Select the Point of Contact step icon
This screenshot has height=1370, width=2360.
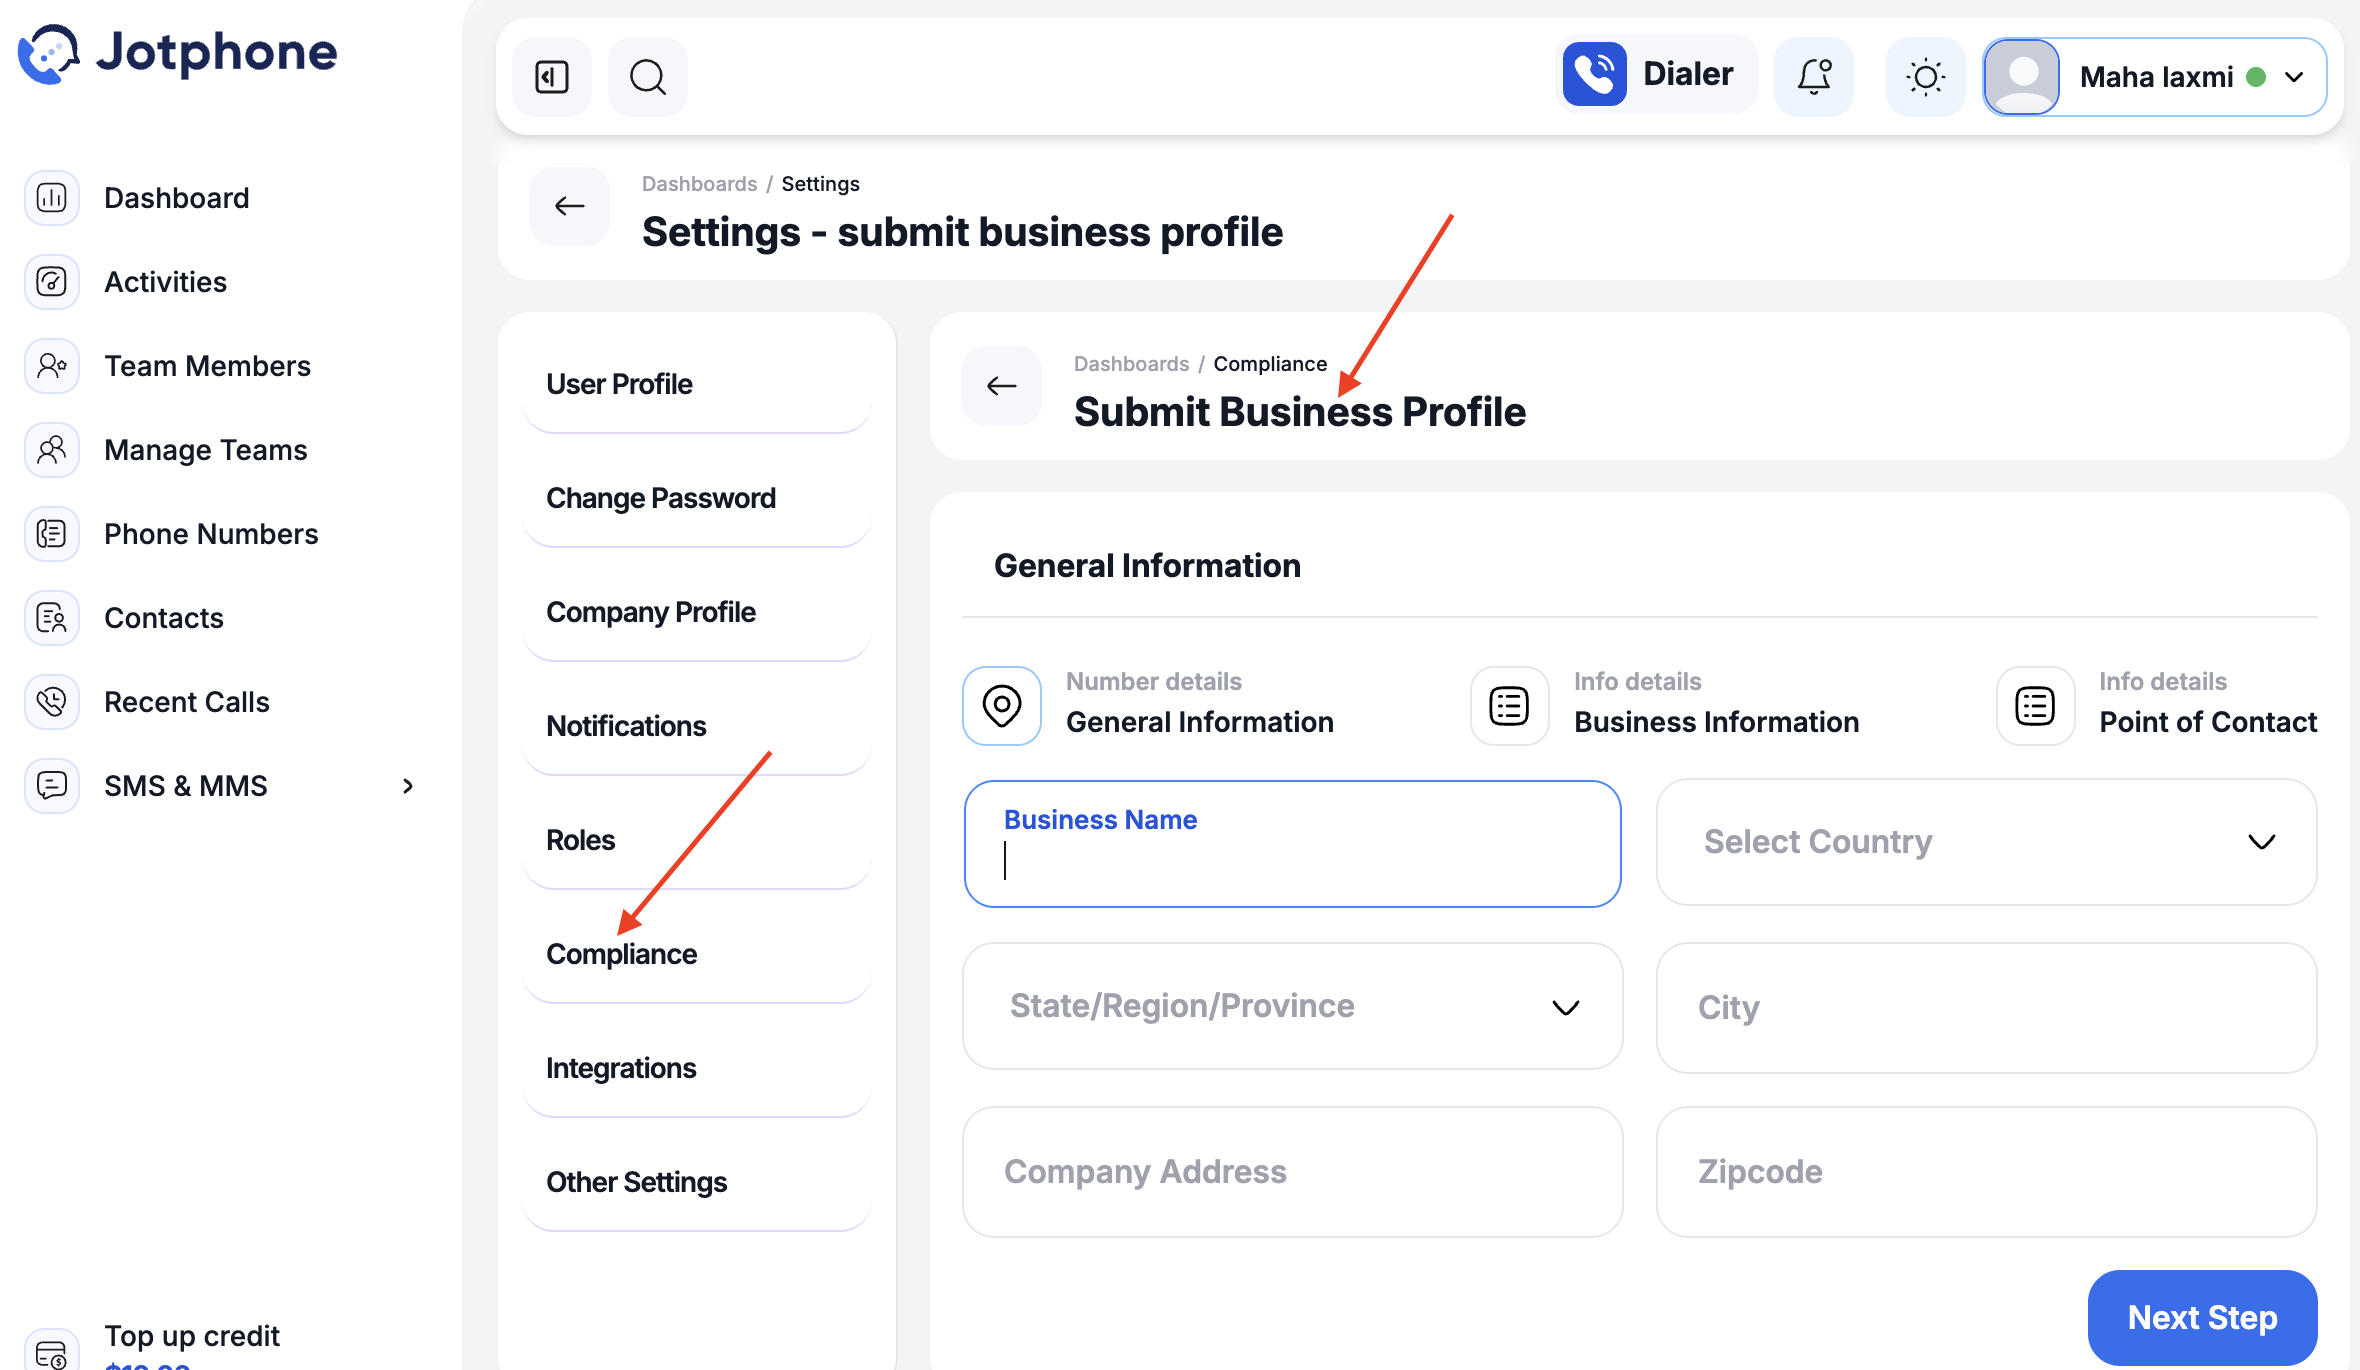click(2035, 706)
